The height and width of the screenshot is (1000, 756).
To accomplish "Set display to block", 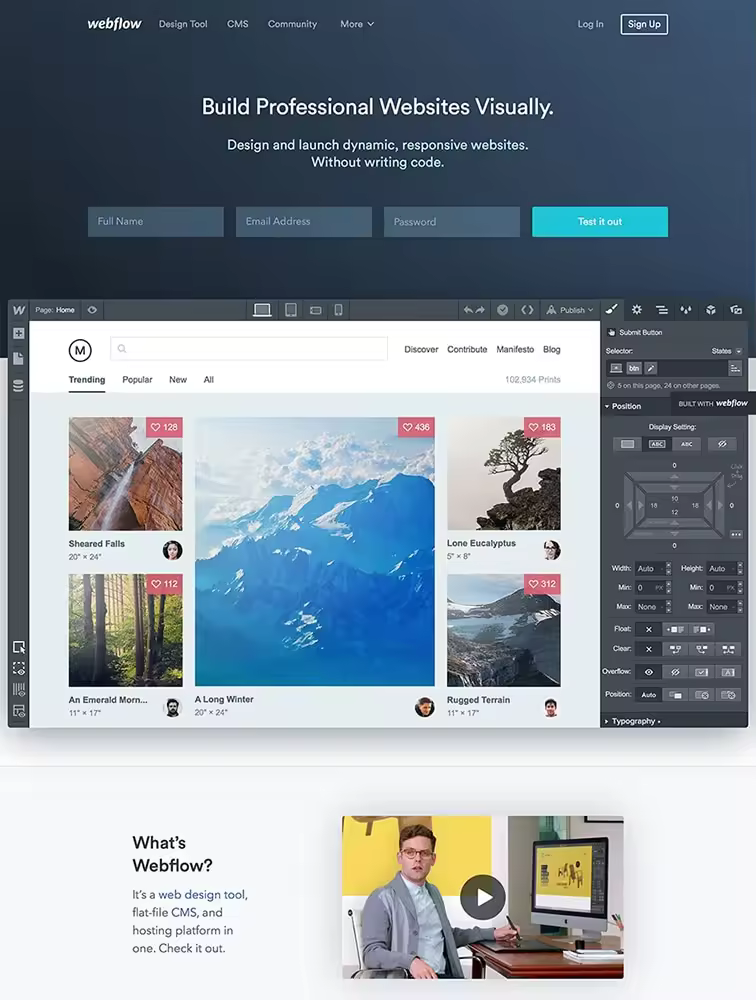I will [x=627, y=444].
